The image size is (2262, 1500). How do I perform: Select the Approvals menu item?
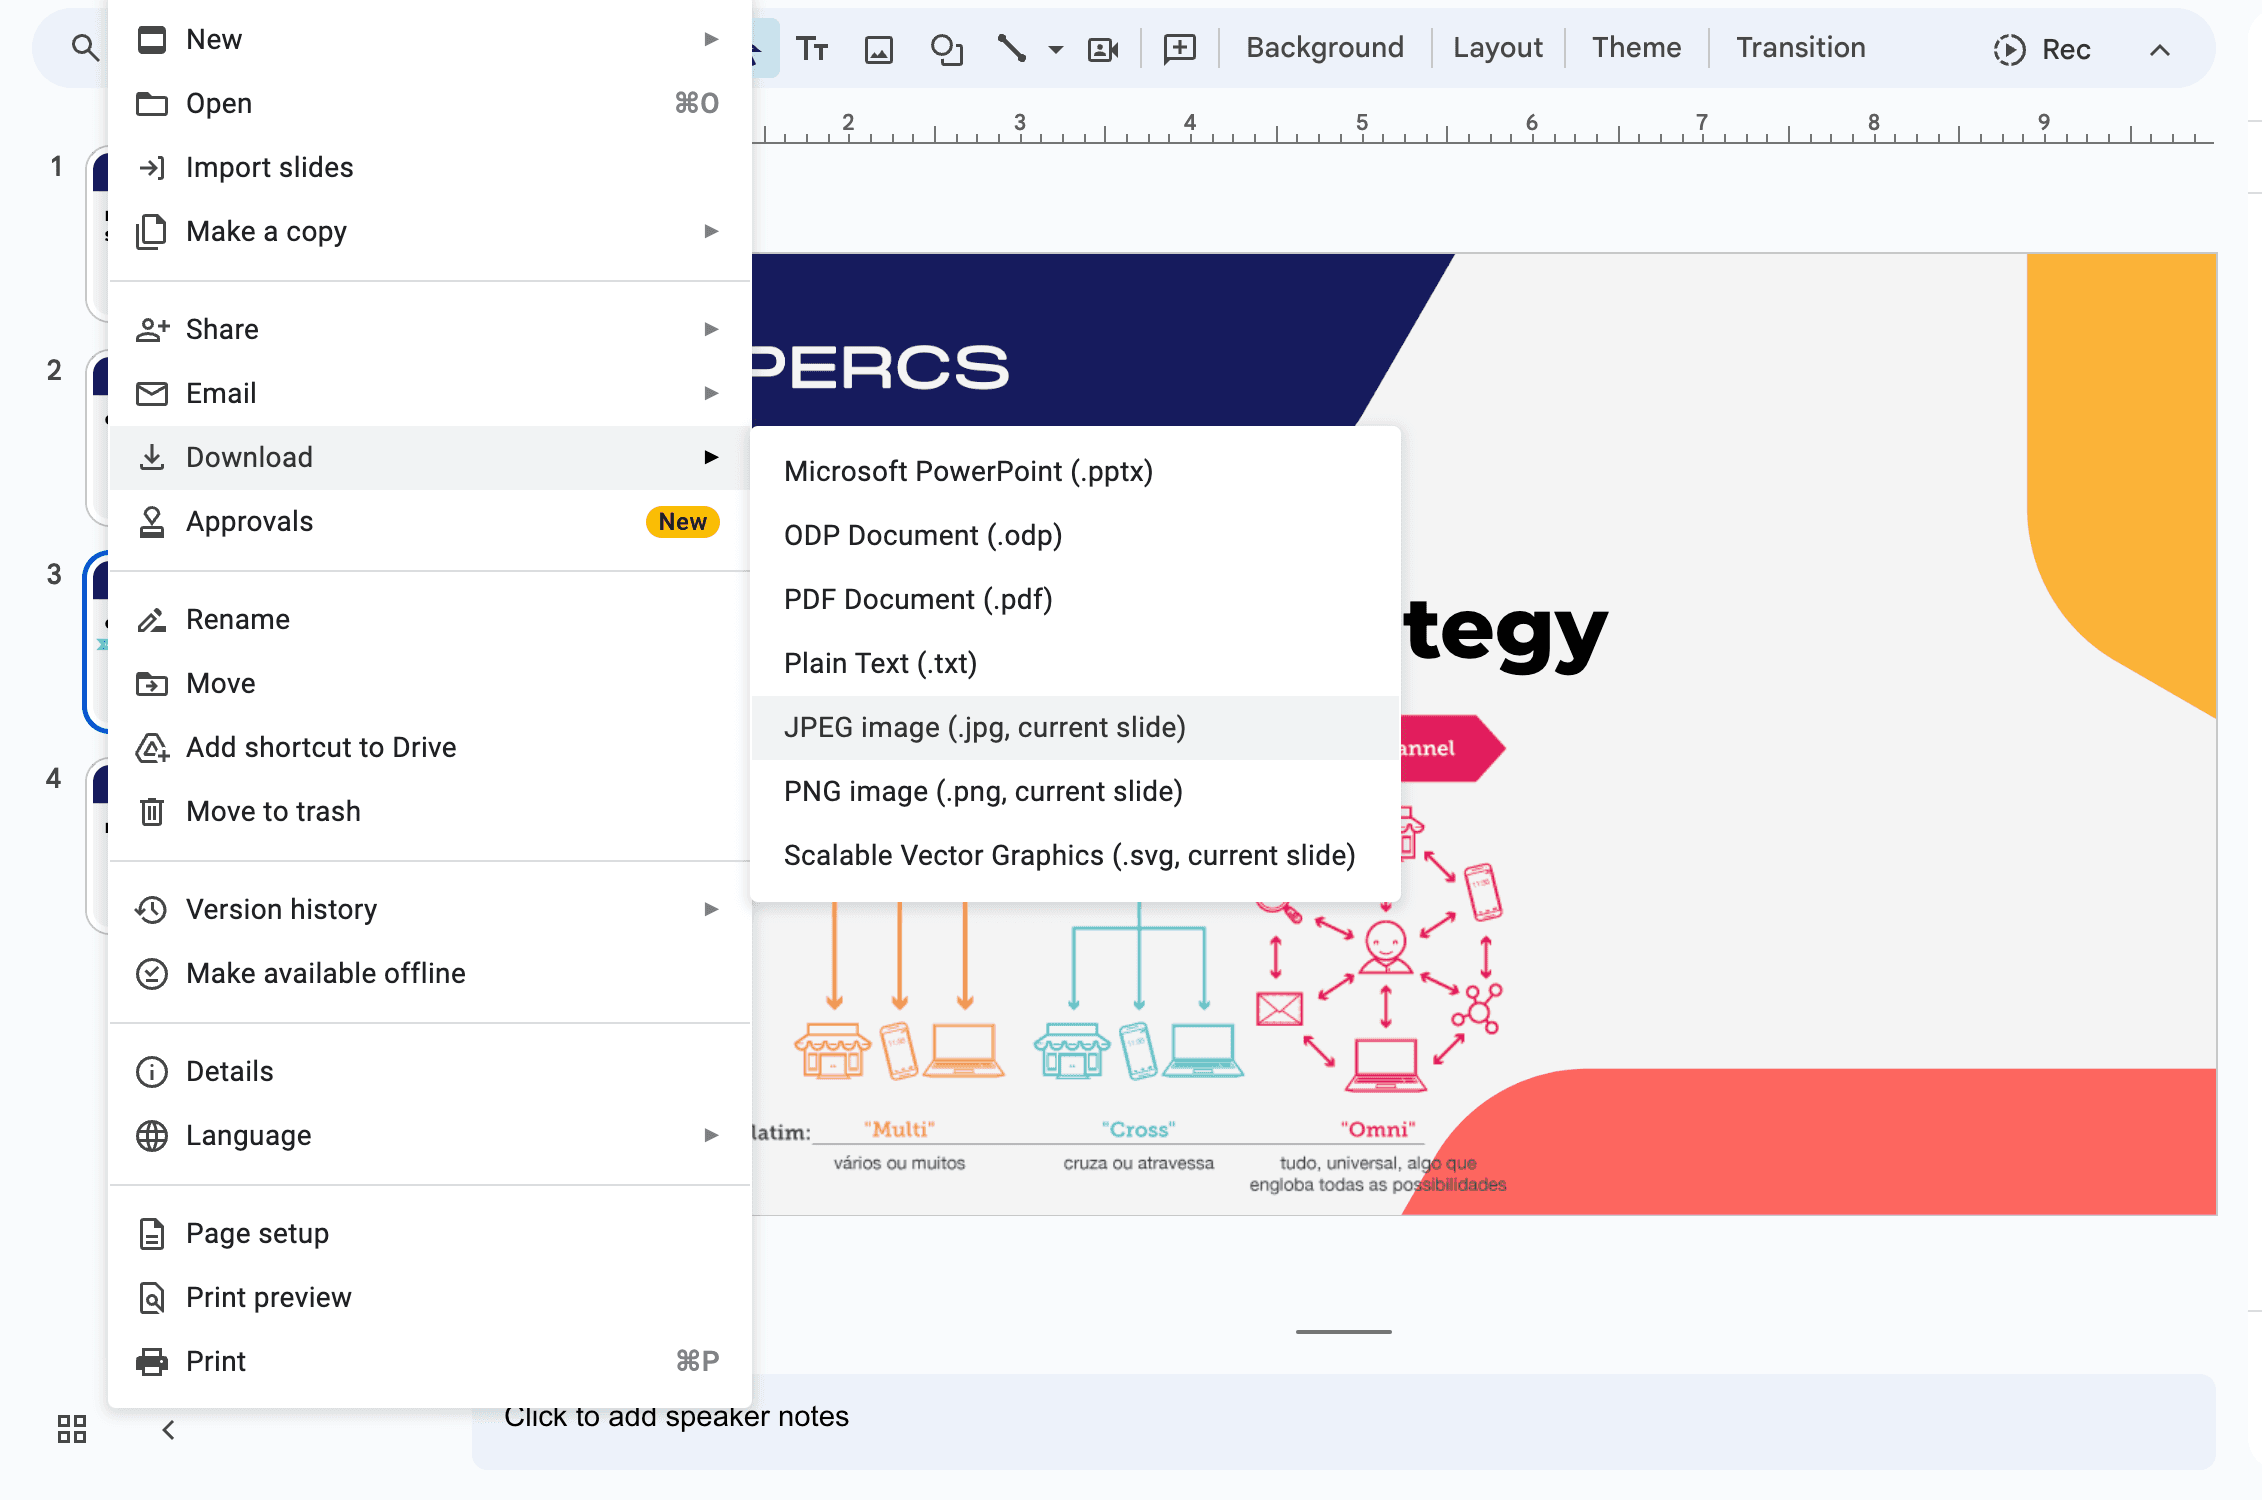430,521
